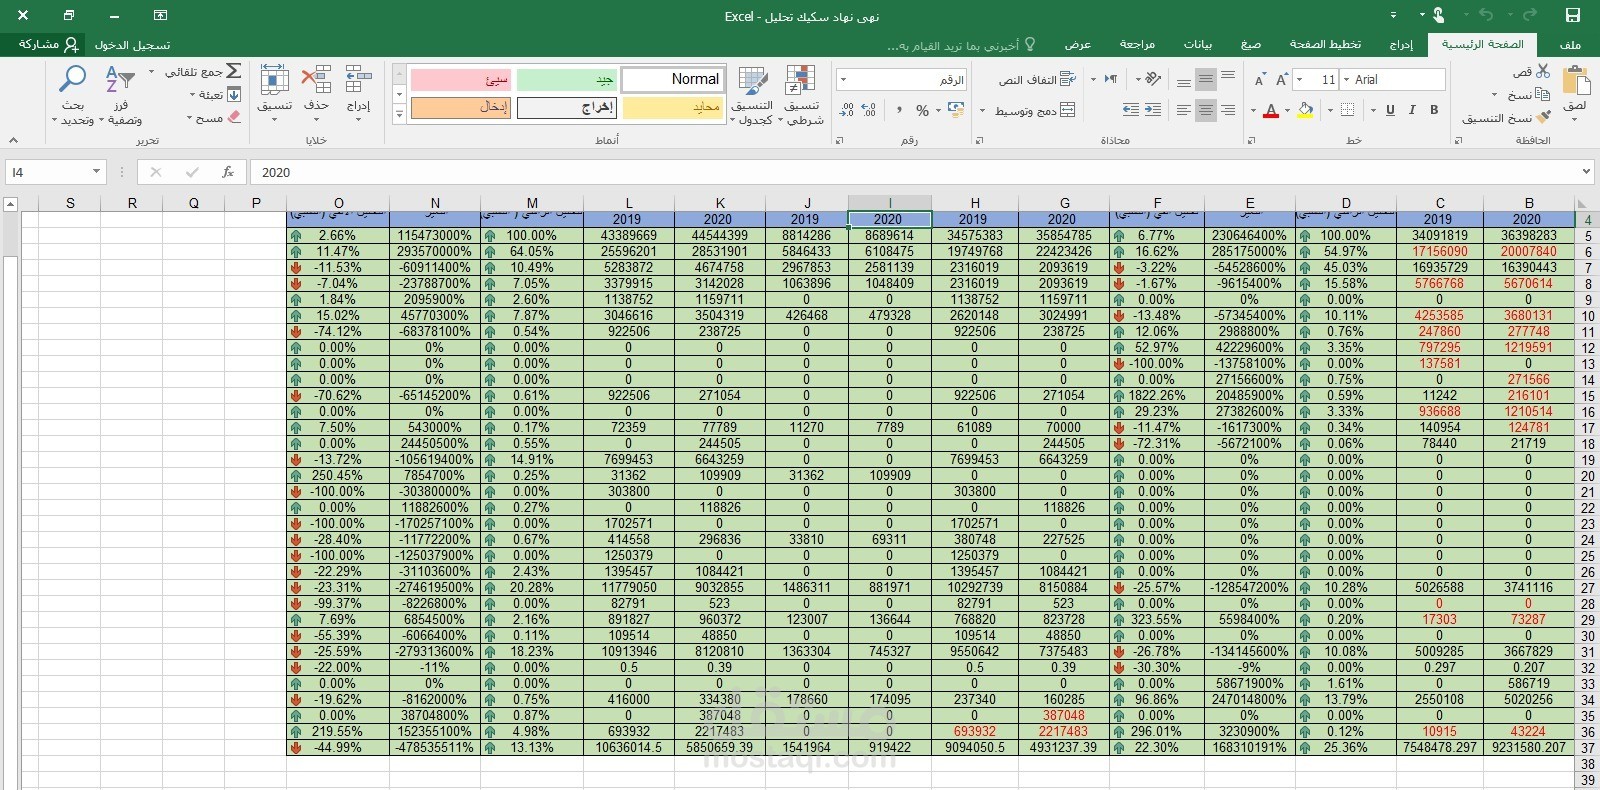The image size is (1600, 790).
Task: Toggle Middle vertical alignment
Action: 1206,79
